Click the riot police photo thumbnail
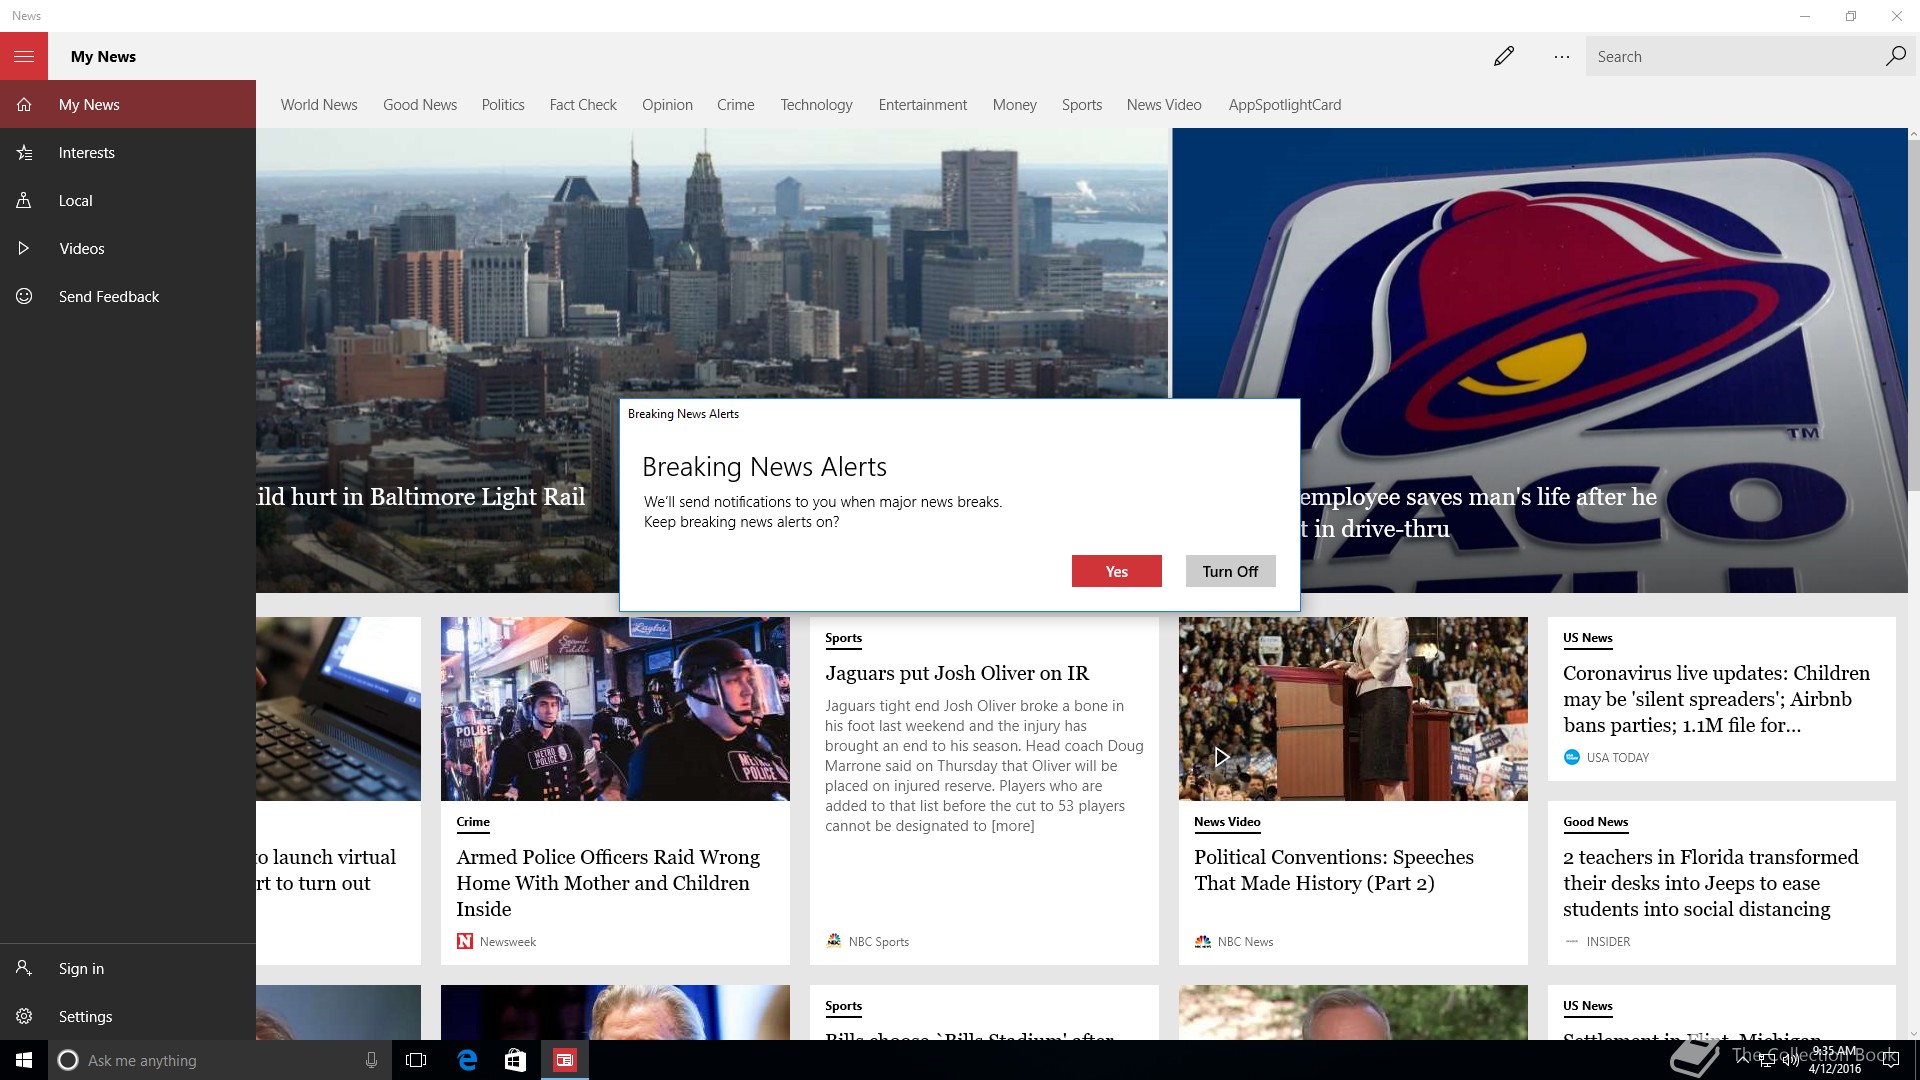The image size is (1920, 1080). point(615,708)
